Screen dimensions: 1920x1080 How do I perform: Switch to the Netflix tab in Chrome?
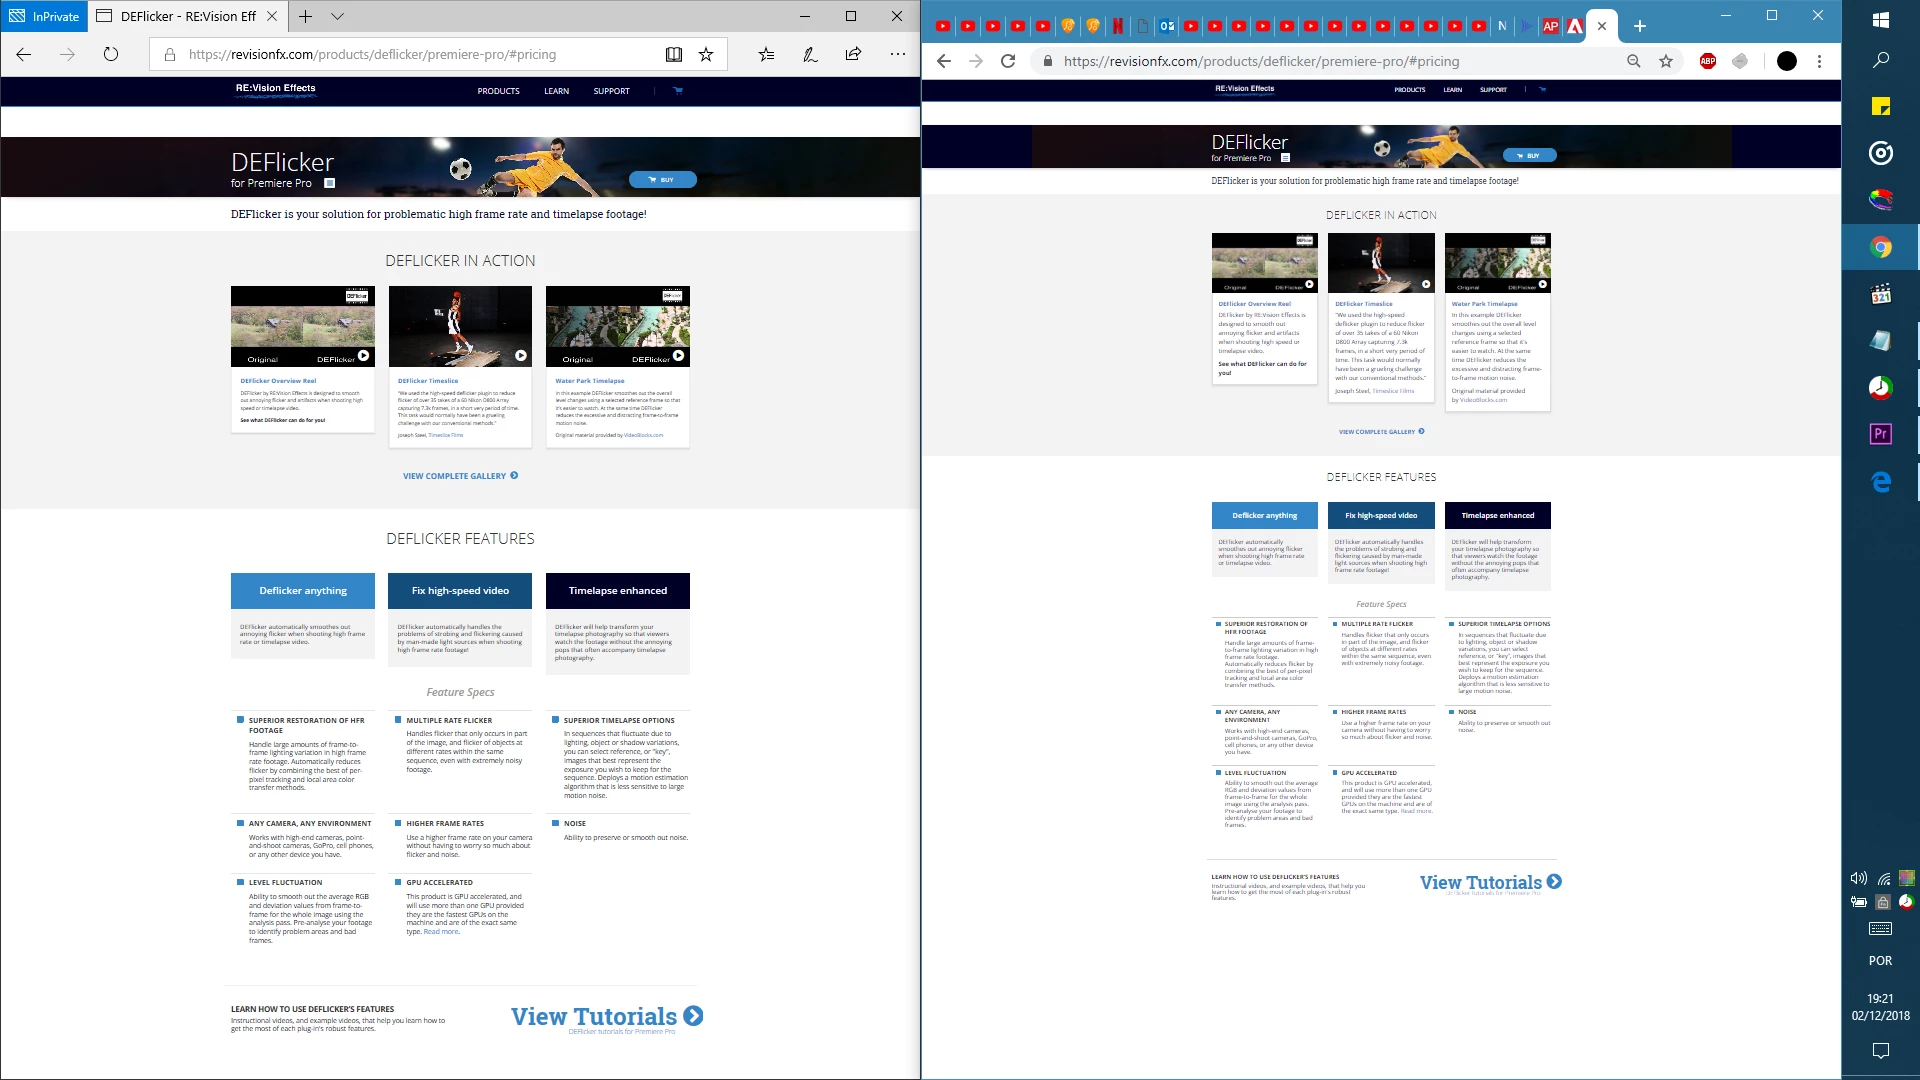pos(1117,26)
